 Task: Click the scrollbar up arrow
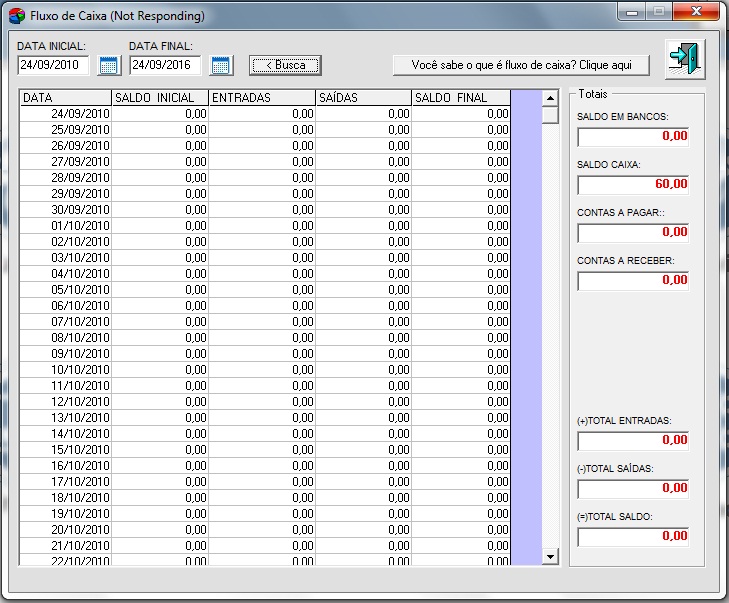coord(550,98)
